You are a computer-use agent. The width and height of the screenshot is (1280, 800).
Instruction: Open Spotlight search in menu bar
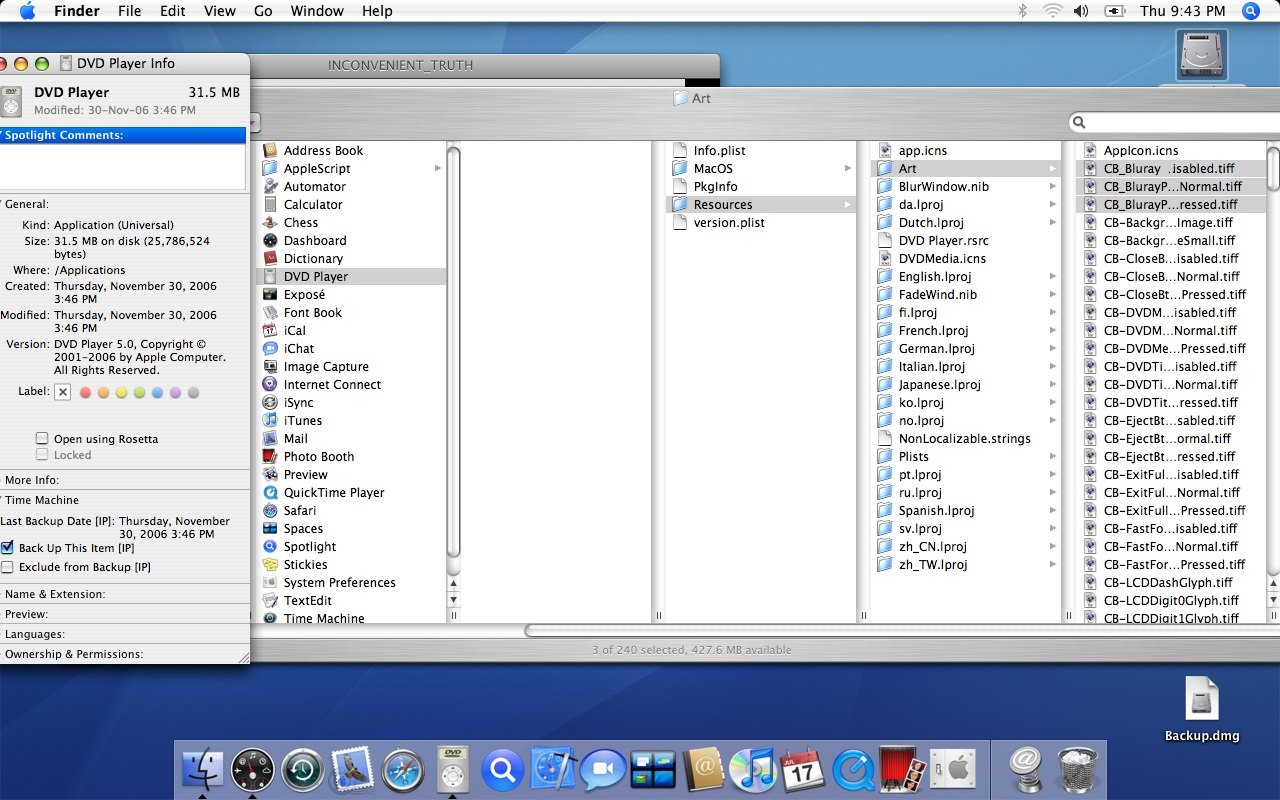click(x=1251, y=11)
